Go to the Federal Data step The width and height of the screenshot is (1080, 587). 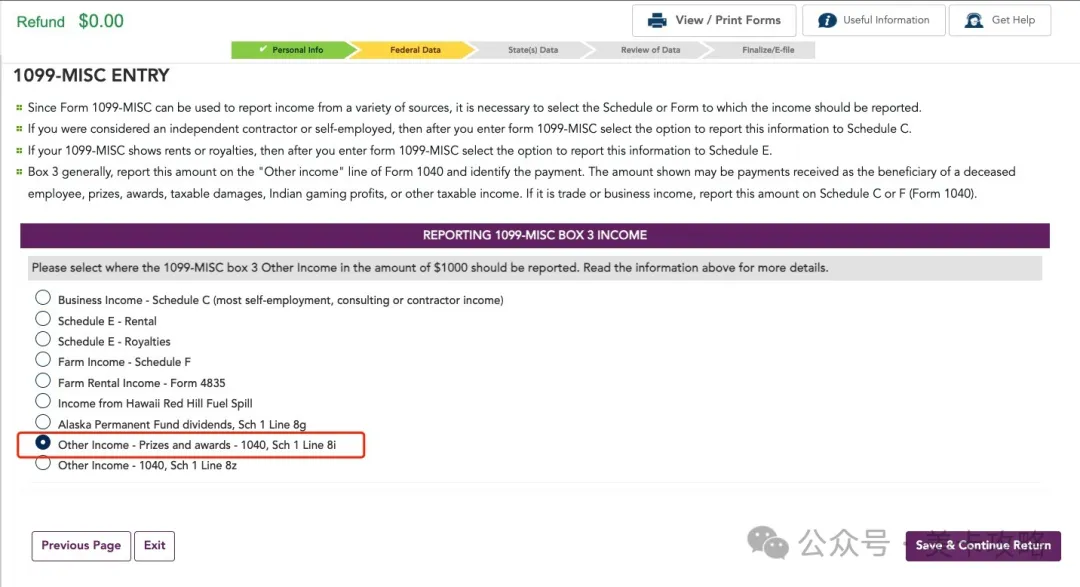tap(414, 50)
